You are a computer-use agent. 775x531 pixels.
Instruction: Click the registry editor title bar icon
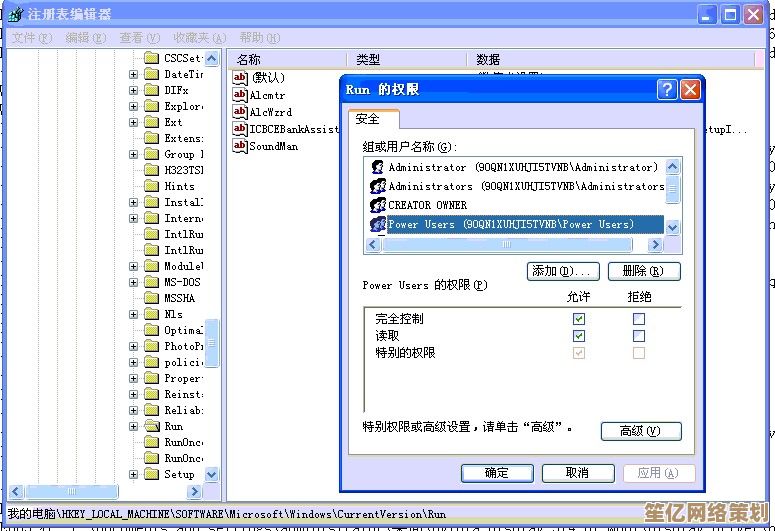click(x=15, y=14)
